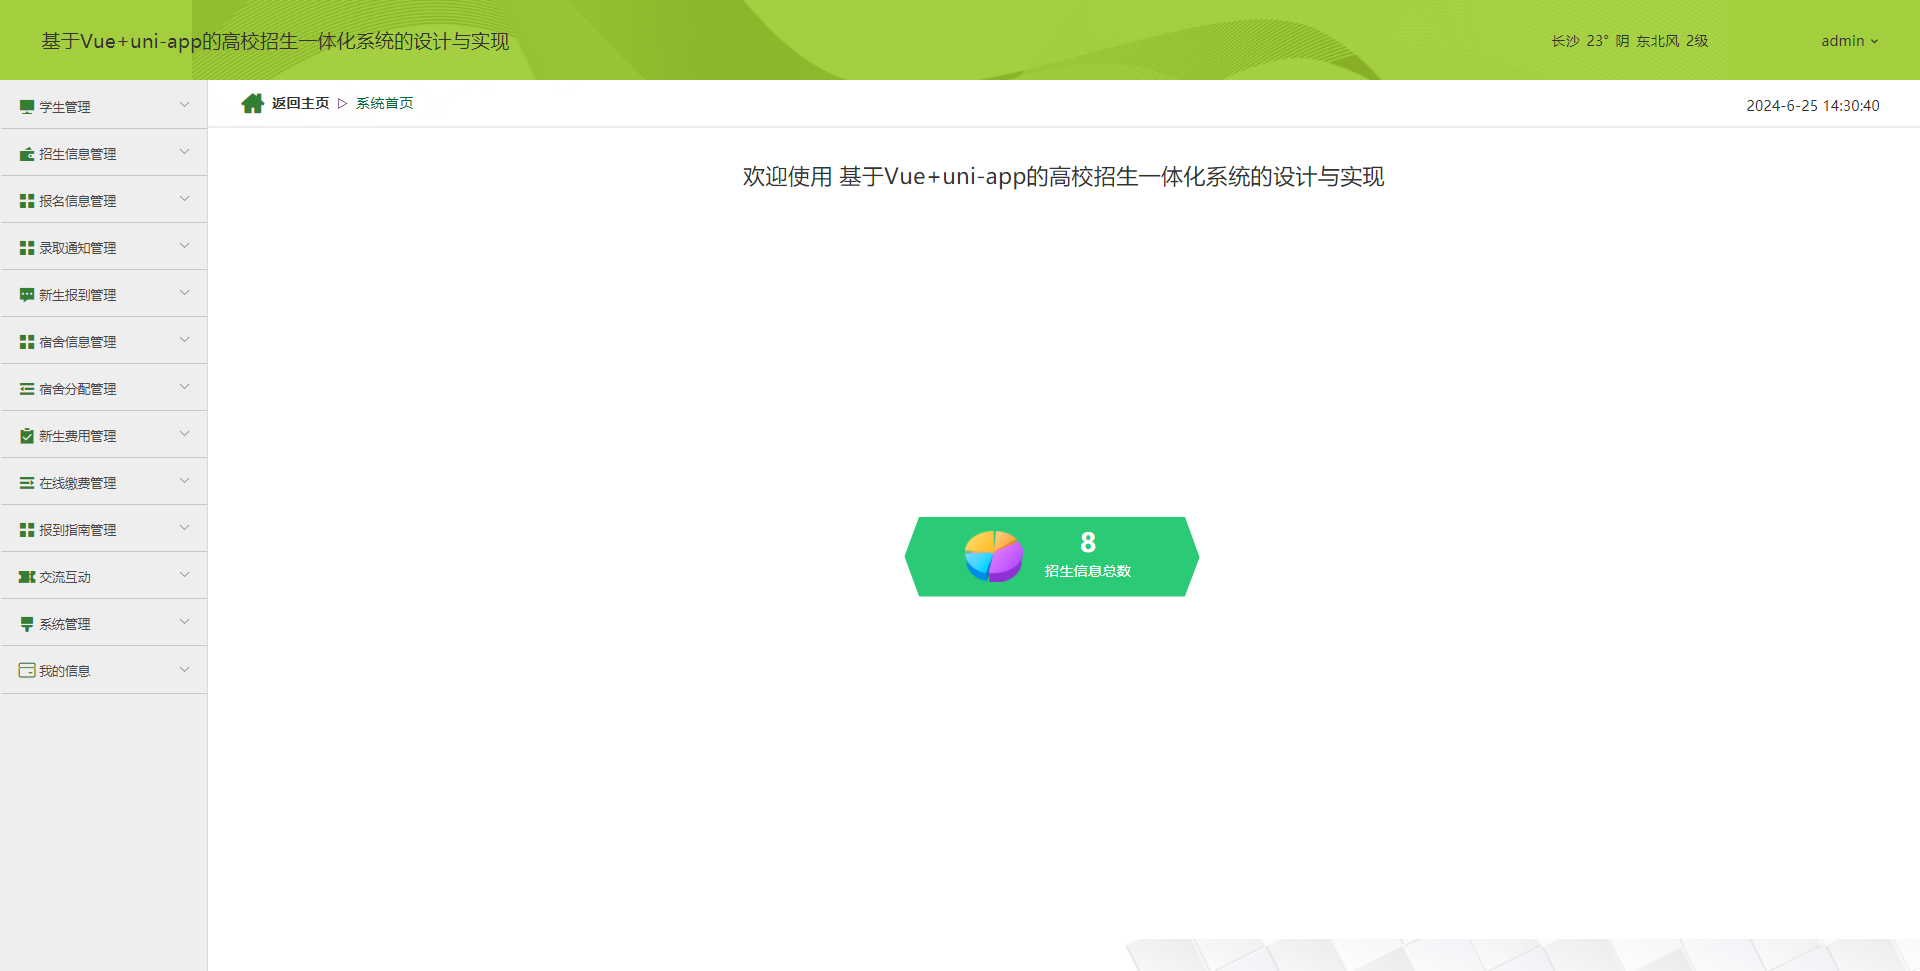
Task: Expand 报到指南管理 chevron arrow
Action: 184,528
